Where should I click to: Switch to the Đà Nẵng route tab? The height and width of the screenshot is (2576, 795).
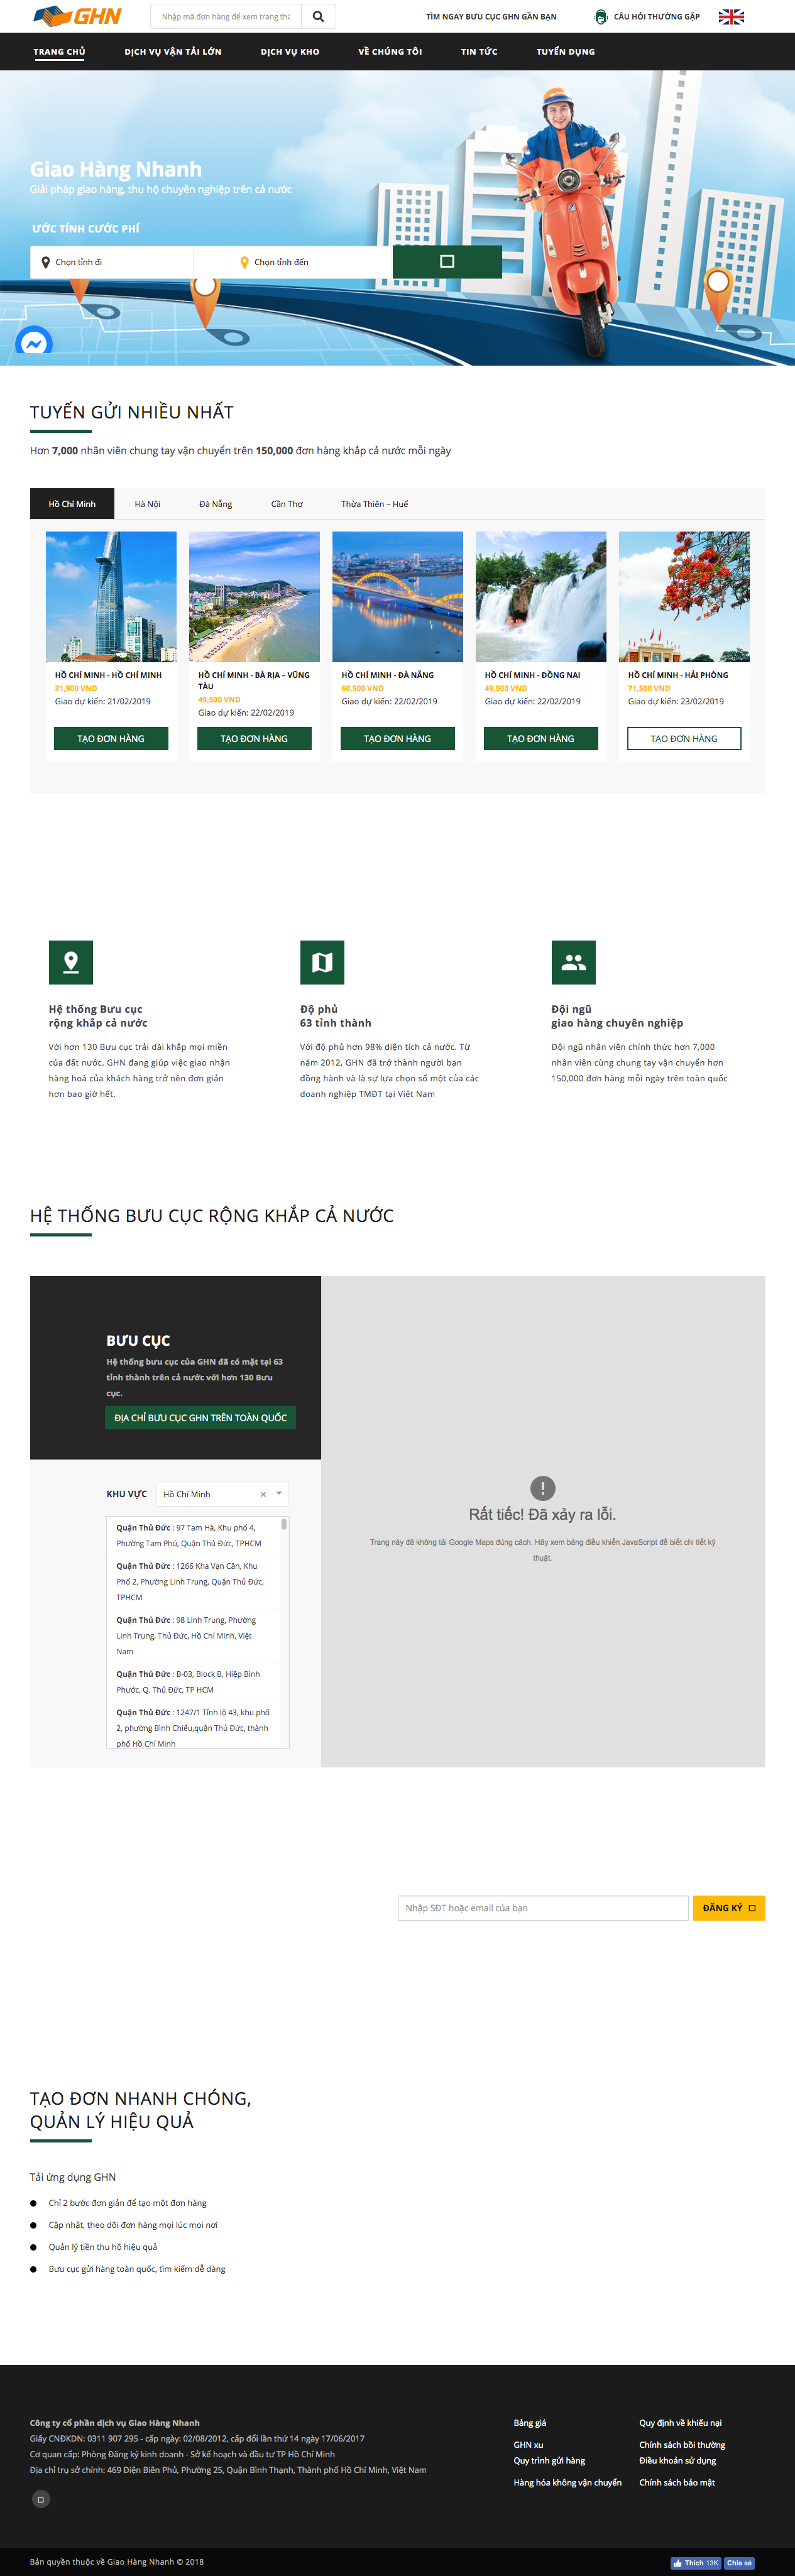point(215,503)
